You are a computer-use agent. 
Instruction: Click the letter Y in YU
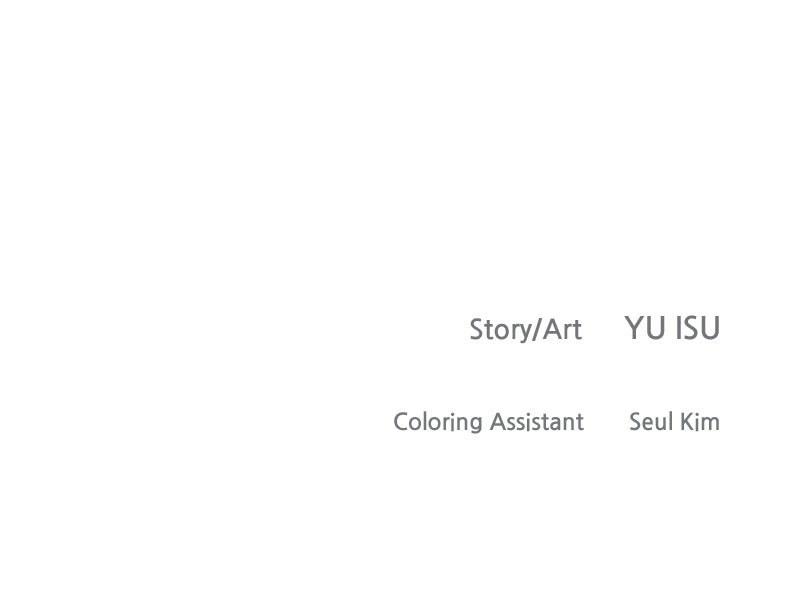tap(634, 328)
